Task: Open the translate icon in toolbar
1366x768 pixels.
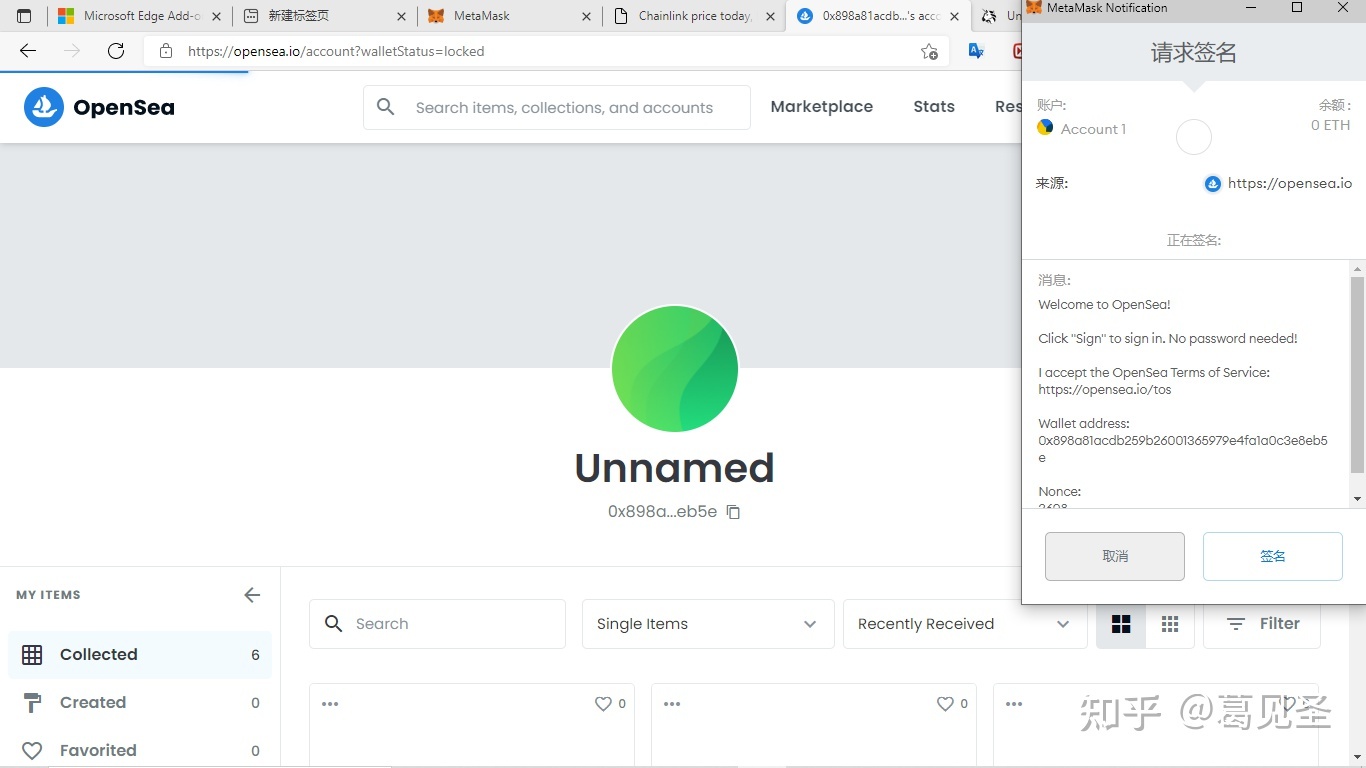Action: [x=976, y=51]
